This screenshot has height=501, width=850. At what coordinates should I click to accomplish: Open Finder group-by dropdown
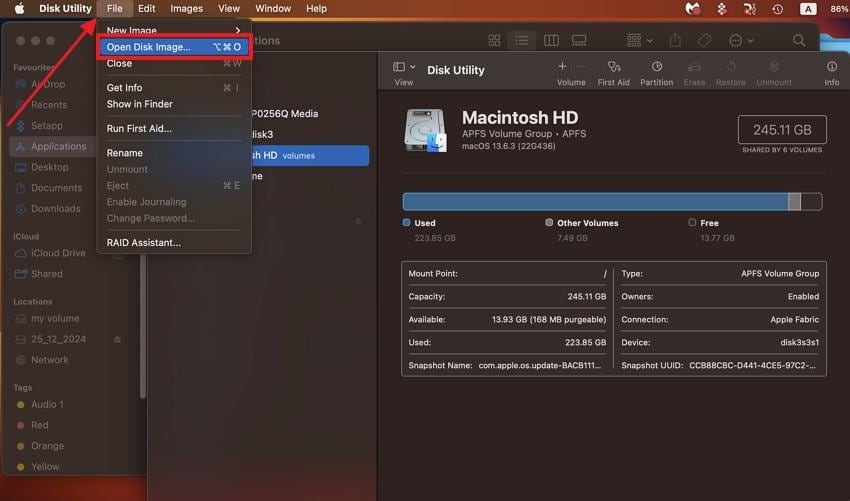pyautogui.click(x=639, y=41)
